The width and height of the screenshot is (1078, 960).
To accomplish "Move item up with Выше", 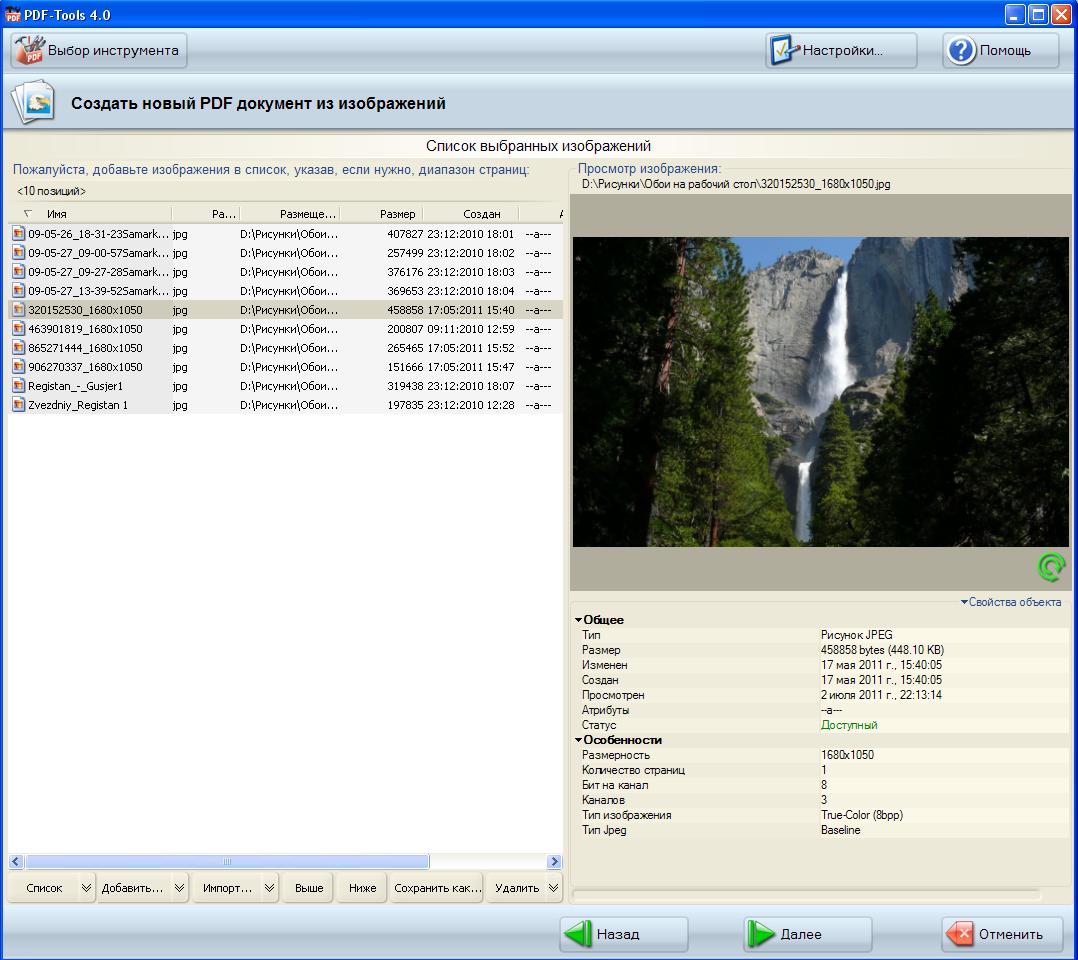I will click(x=309, y=888).
